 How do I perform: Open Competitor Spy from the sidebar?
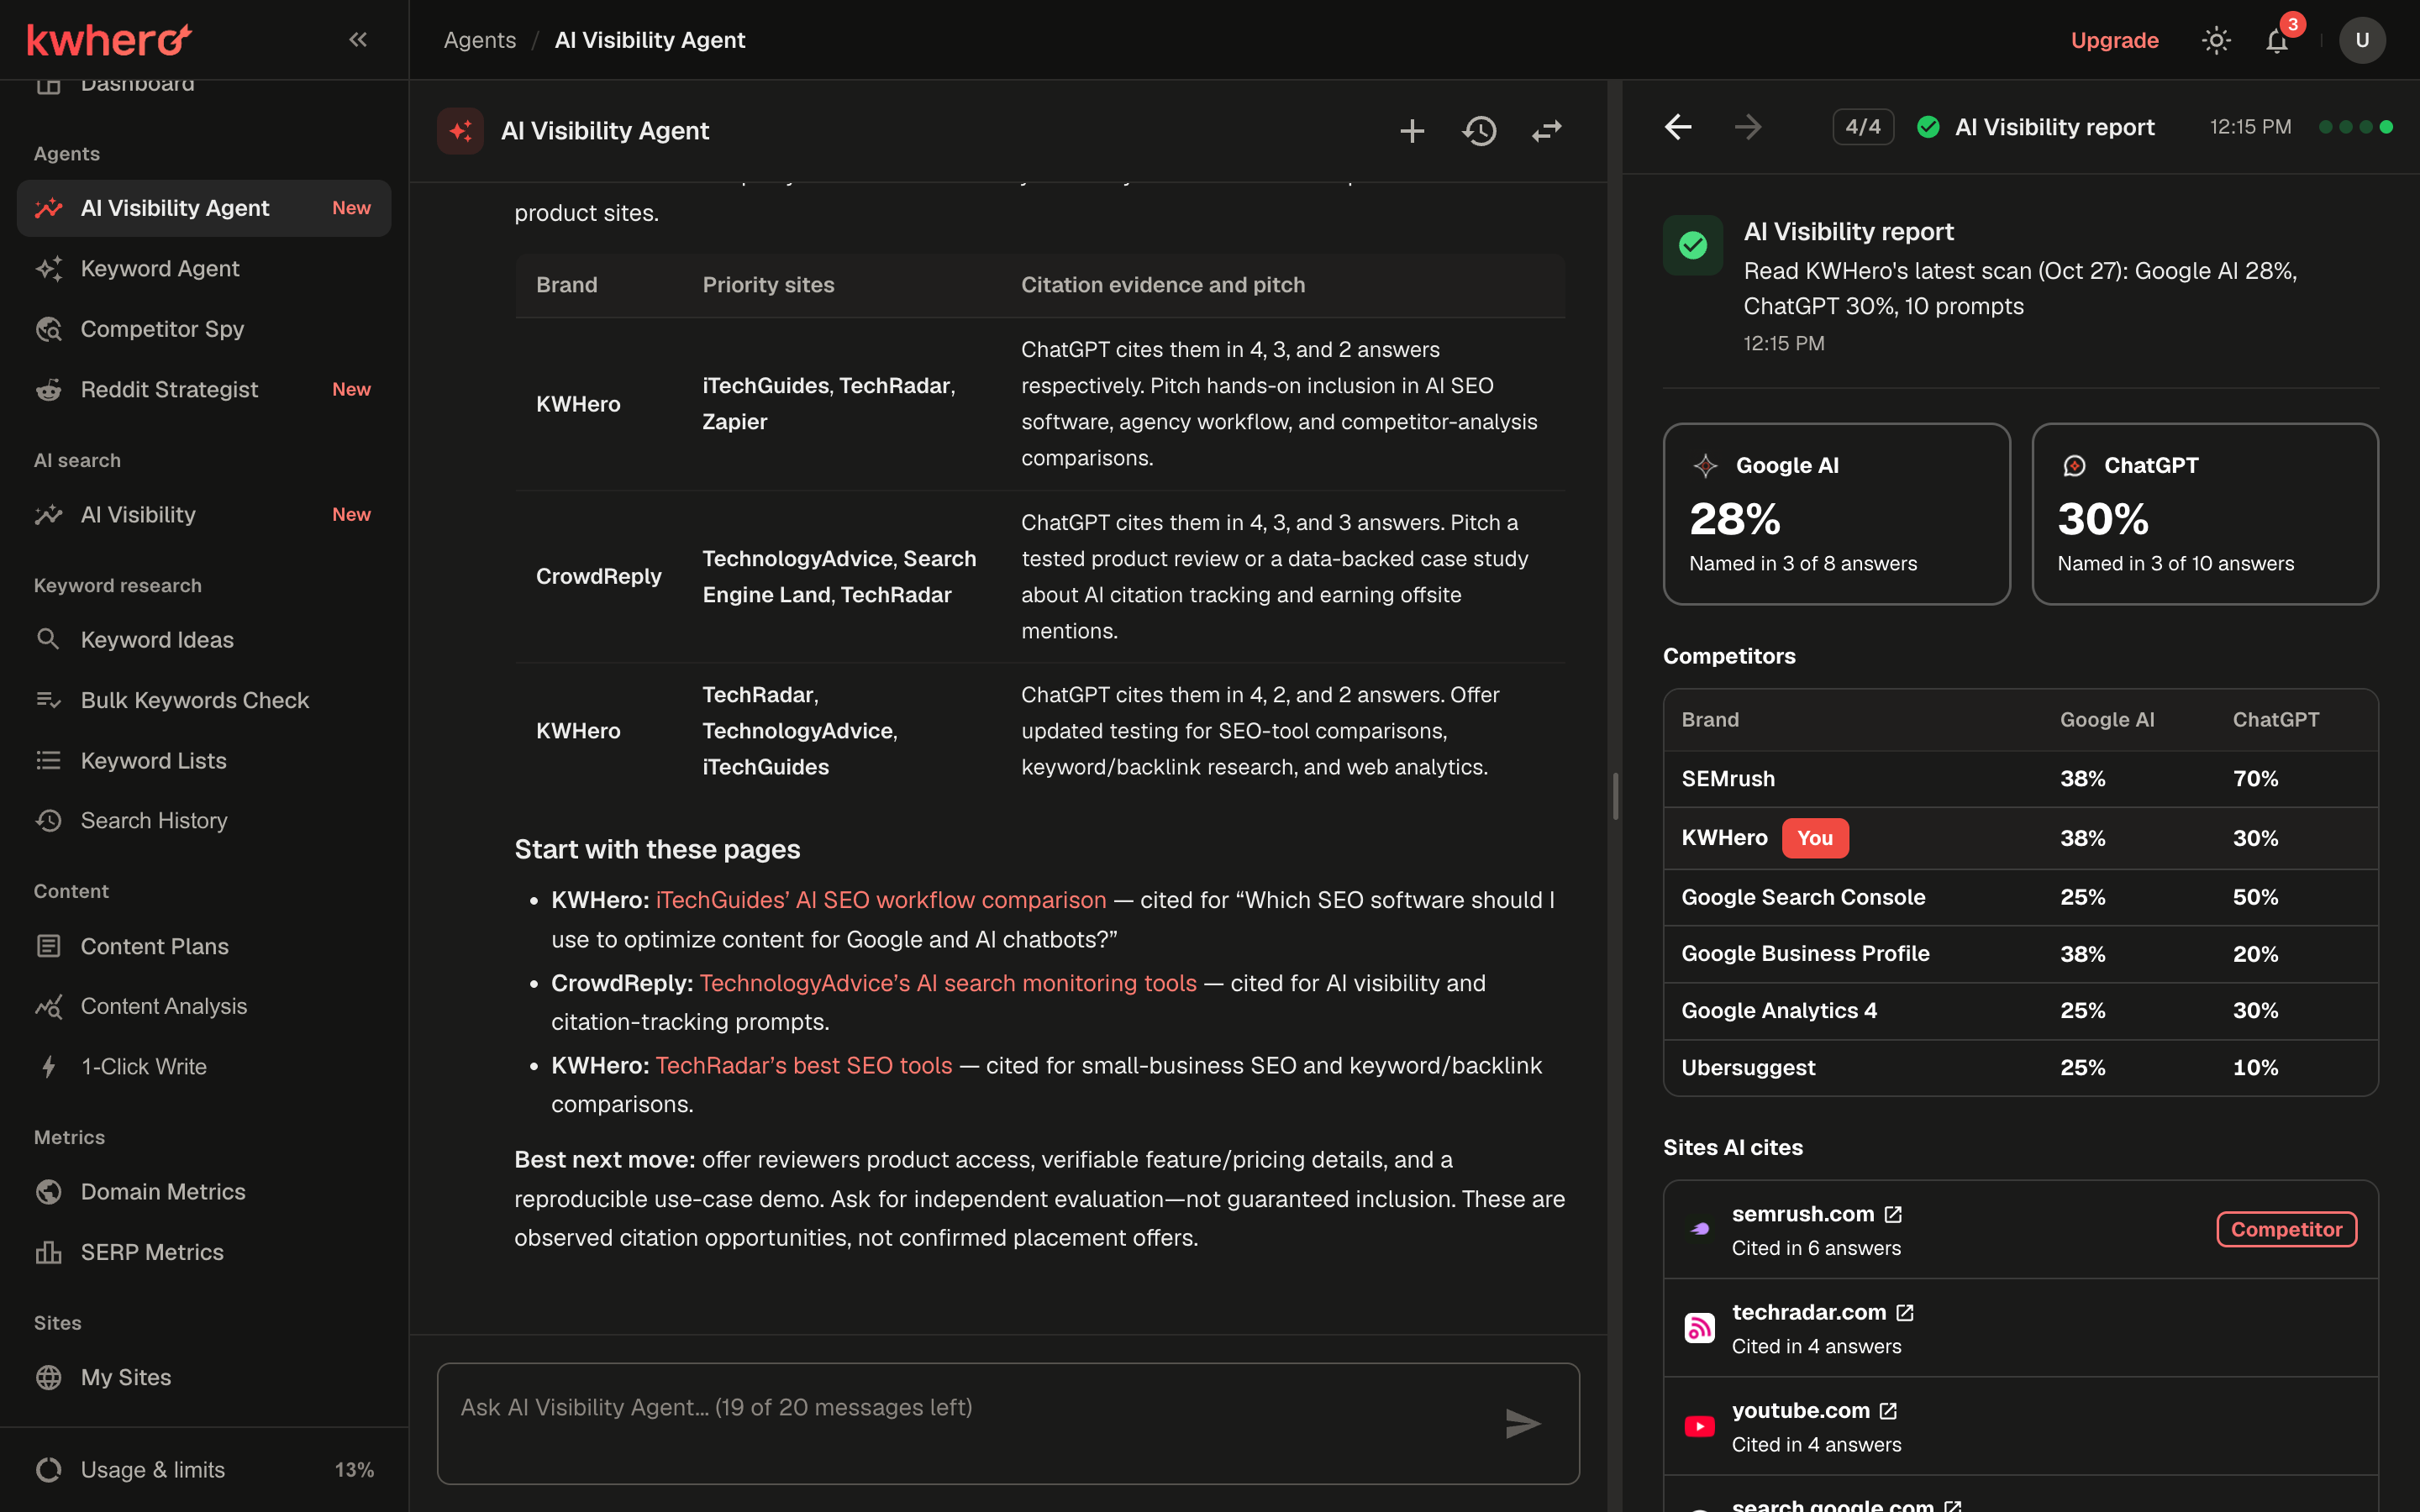[204, 329]
